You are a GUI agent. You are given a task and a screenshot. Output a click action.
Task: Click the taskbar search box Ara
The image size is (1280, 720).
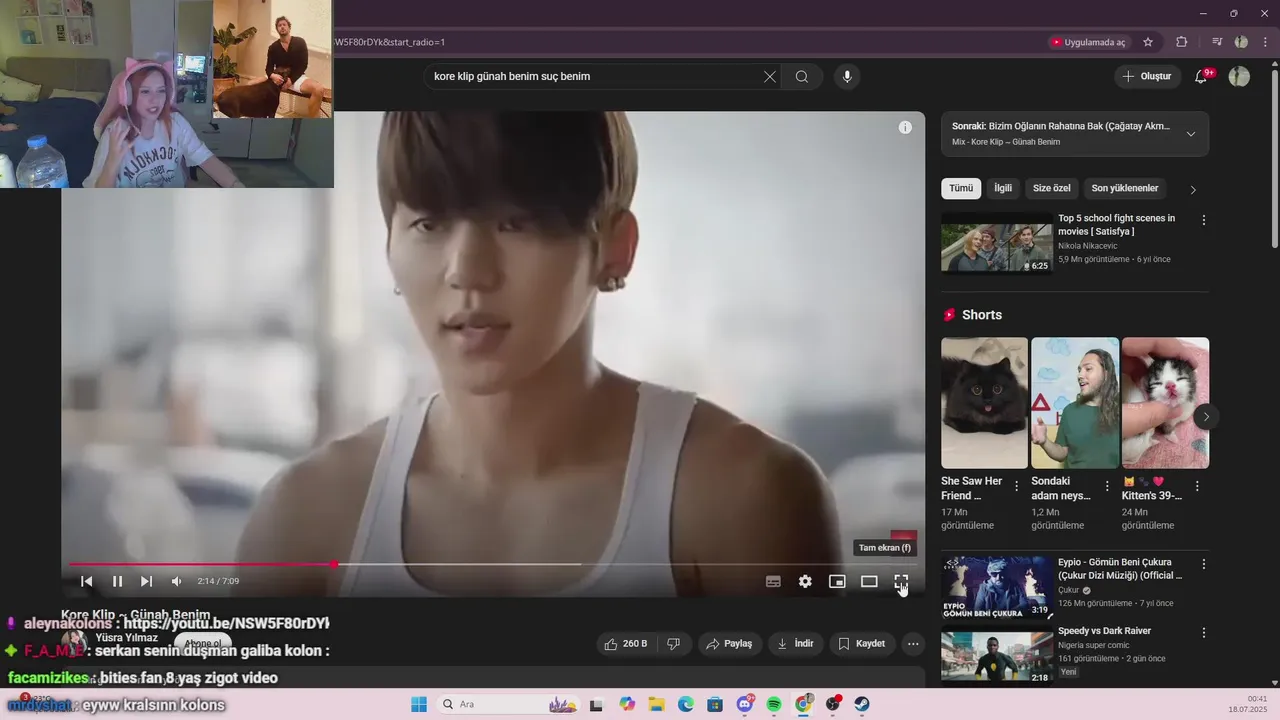[509, 704]
